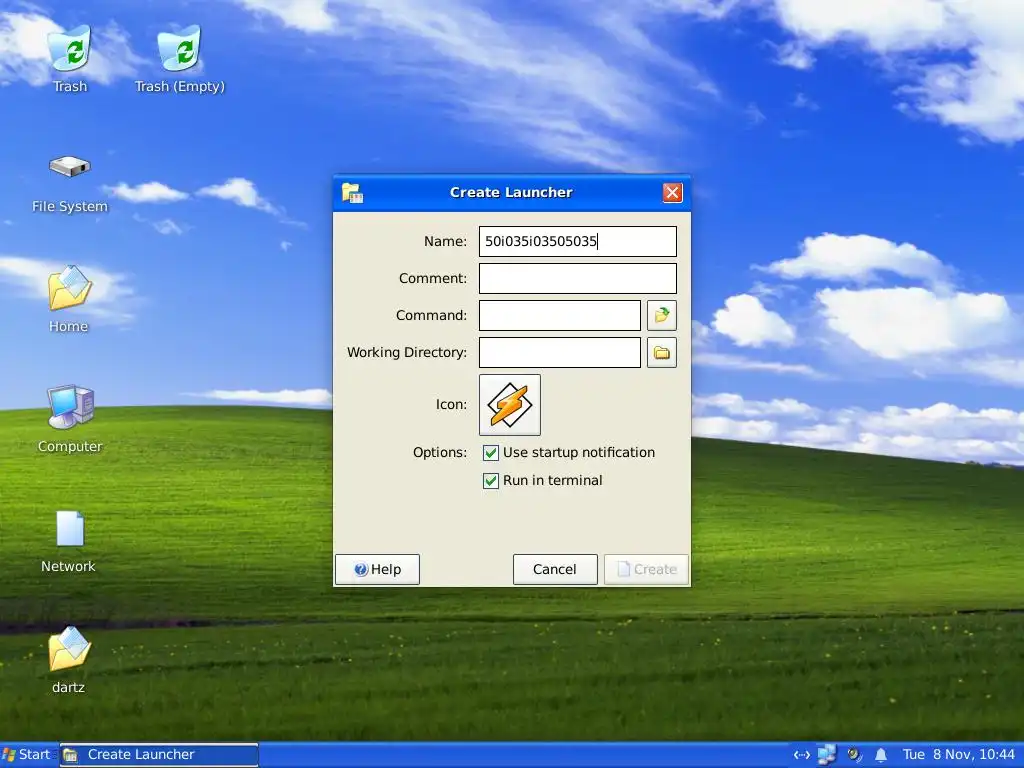Screen dimensions: 1024x768
Task: Choose a launcher icon via the lightning bolt button
Action: (510, 405)
